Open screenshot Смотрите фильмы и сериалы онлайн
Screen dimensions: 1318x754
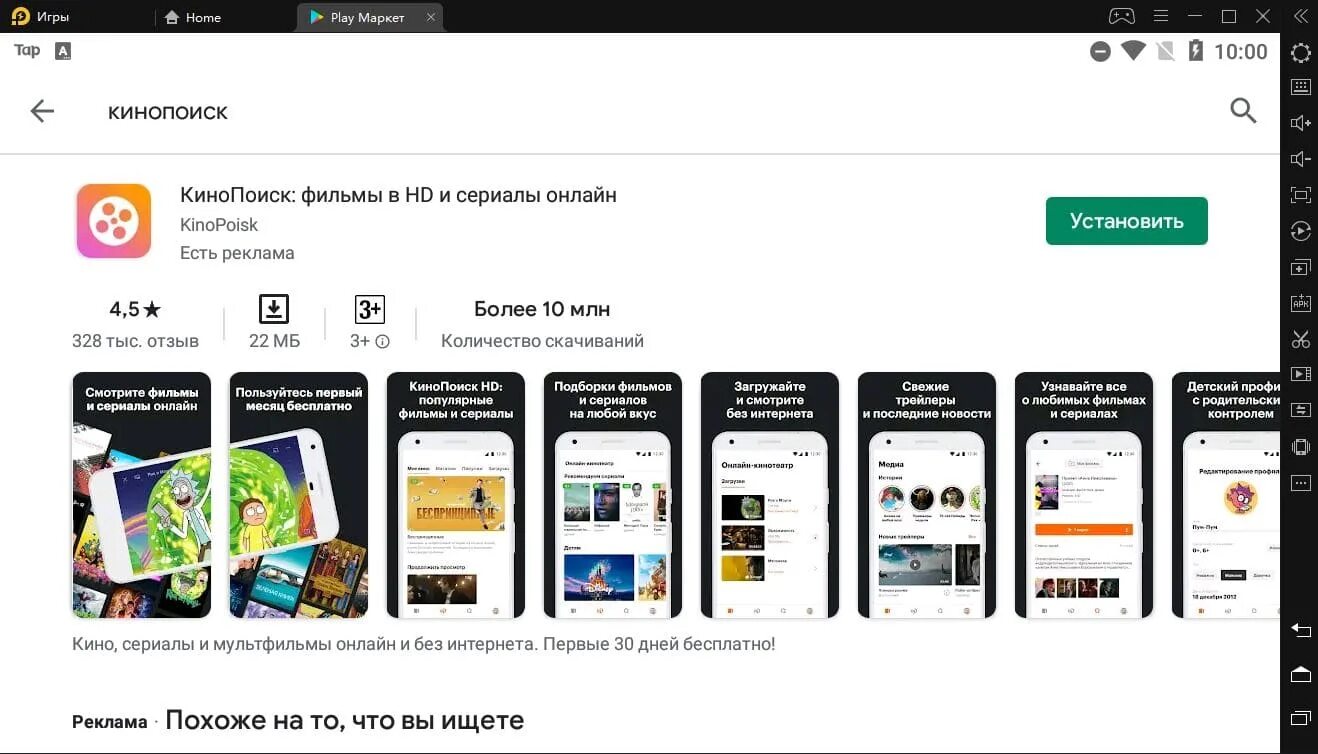[x=141, y=495]
